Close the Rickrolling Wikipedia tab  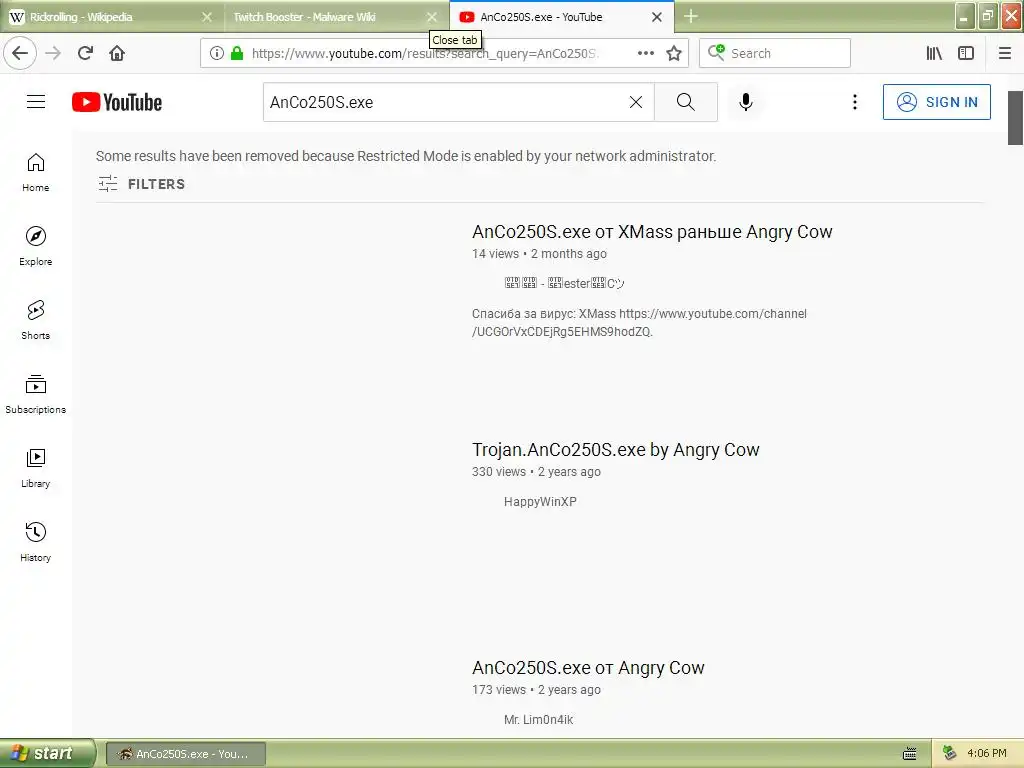207,17
